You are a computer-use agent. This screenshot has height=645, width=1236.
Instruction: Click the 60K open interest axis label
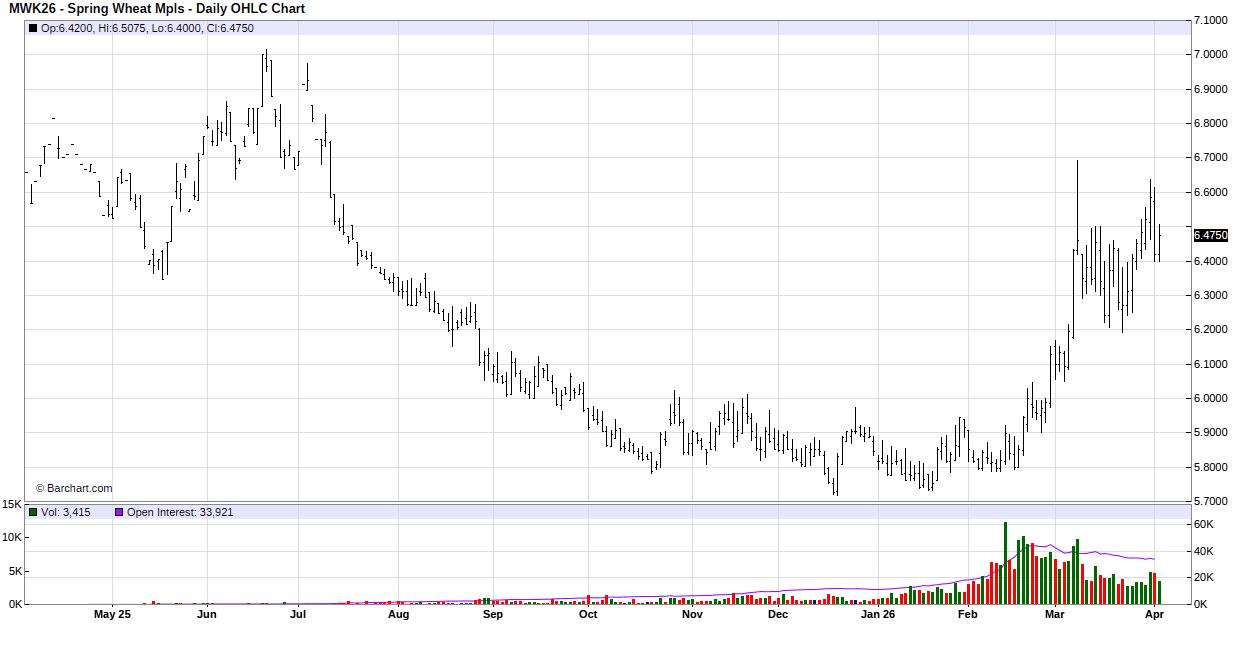[x=1204, y=525]
